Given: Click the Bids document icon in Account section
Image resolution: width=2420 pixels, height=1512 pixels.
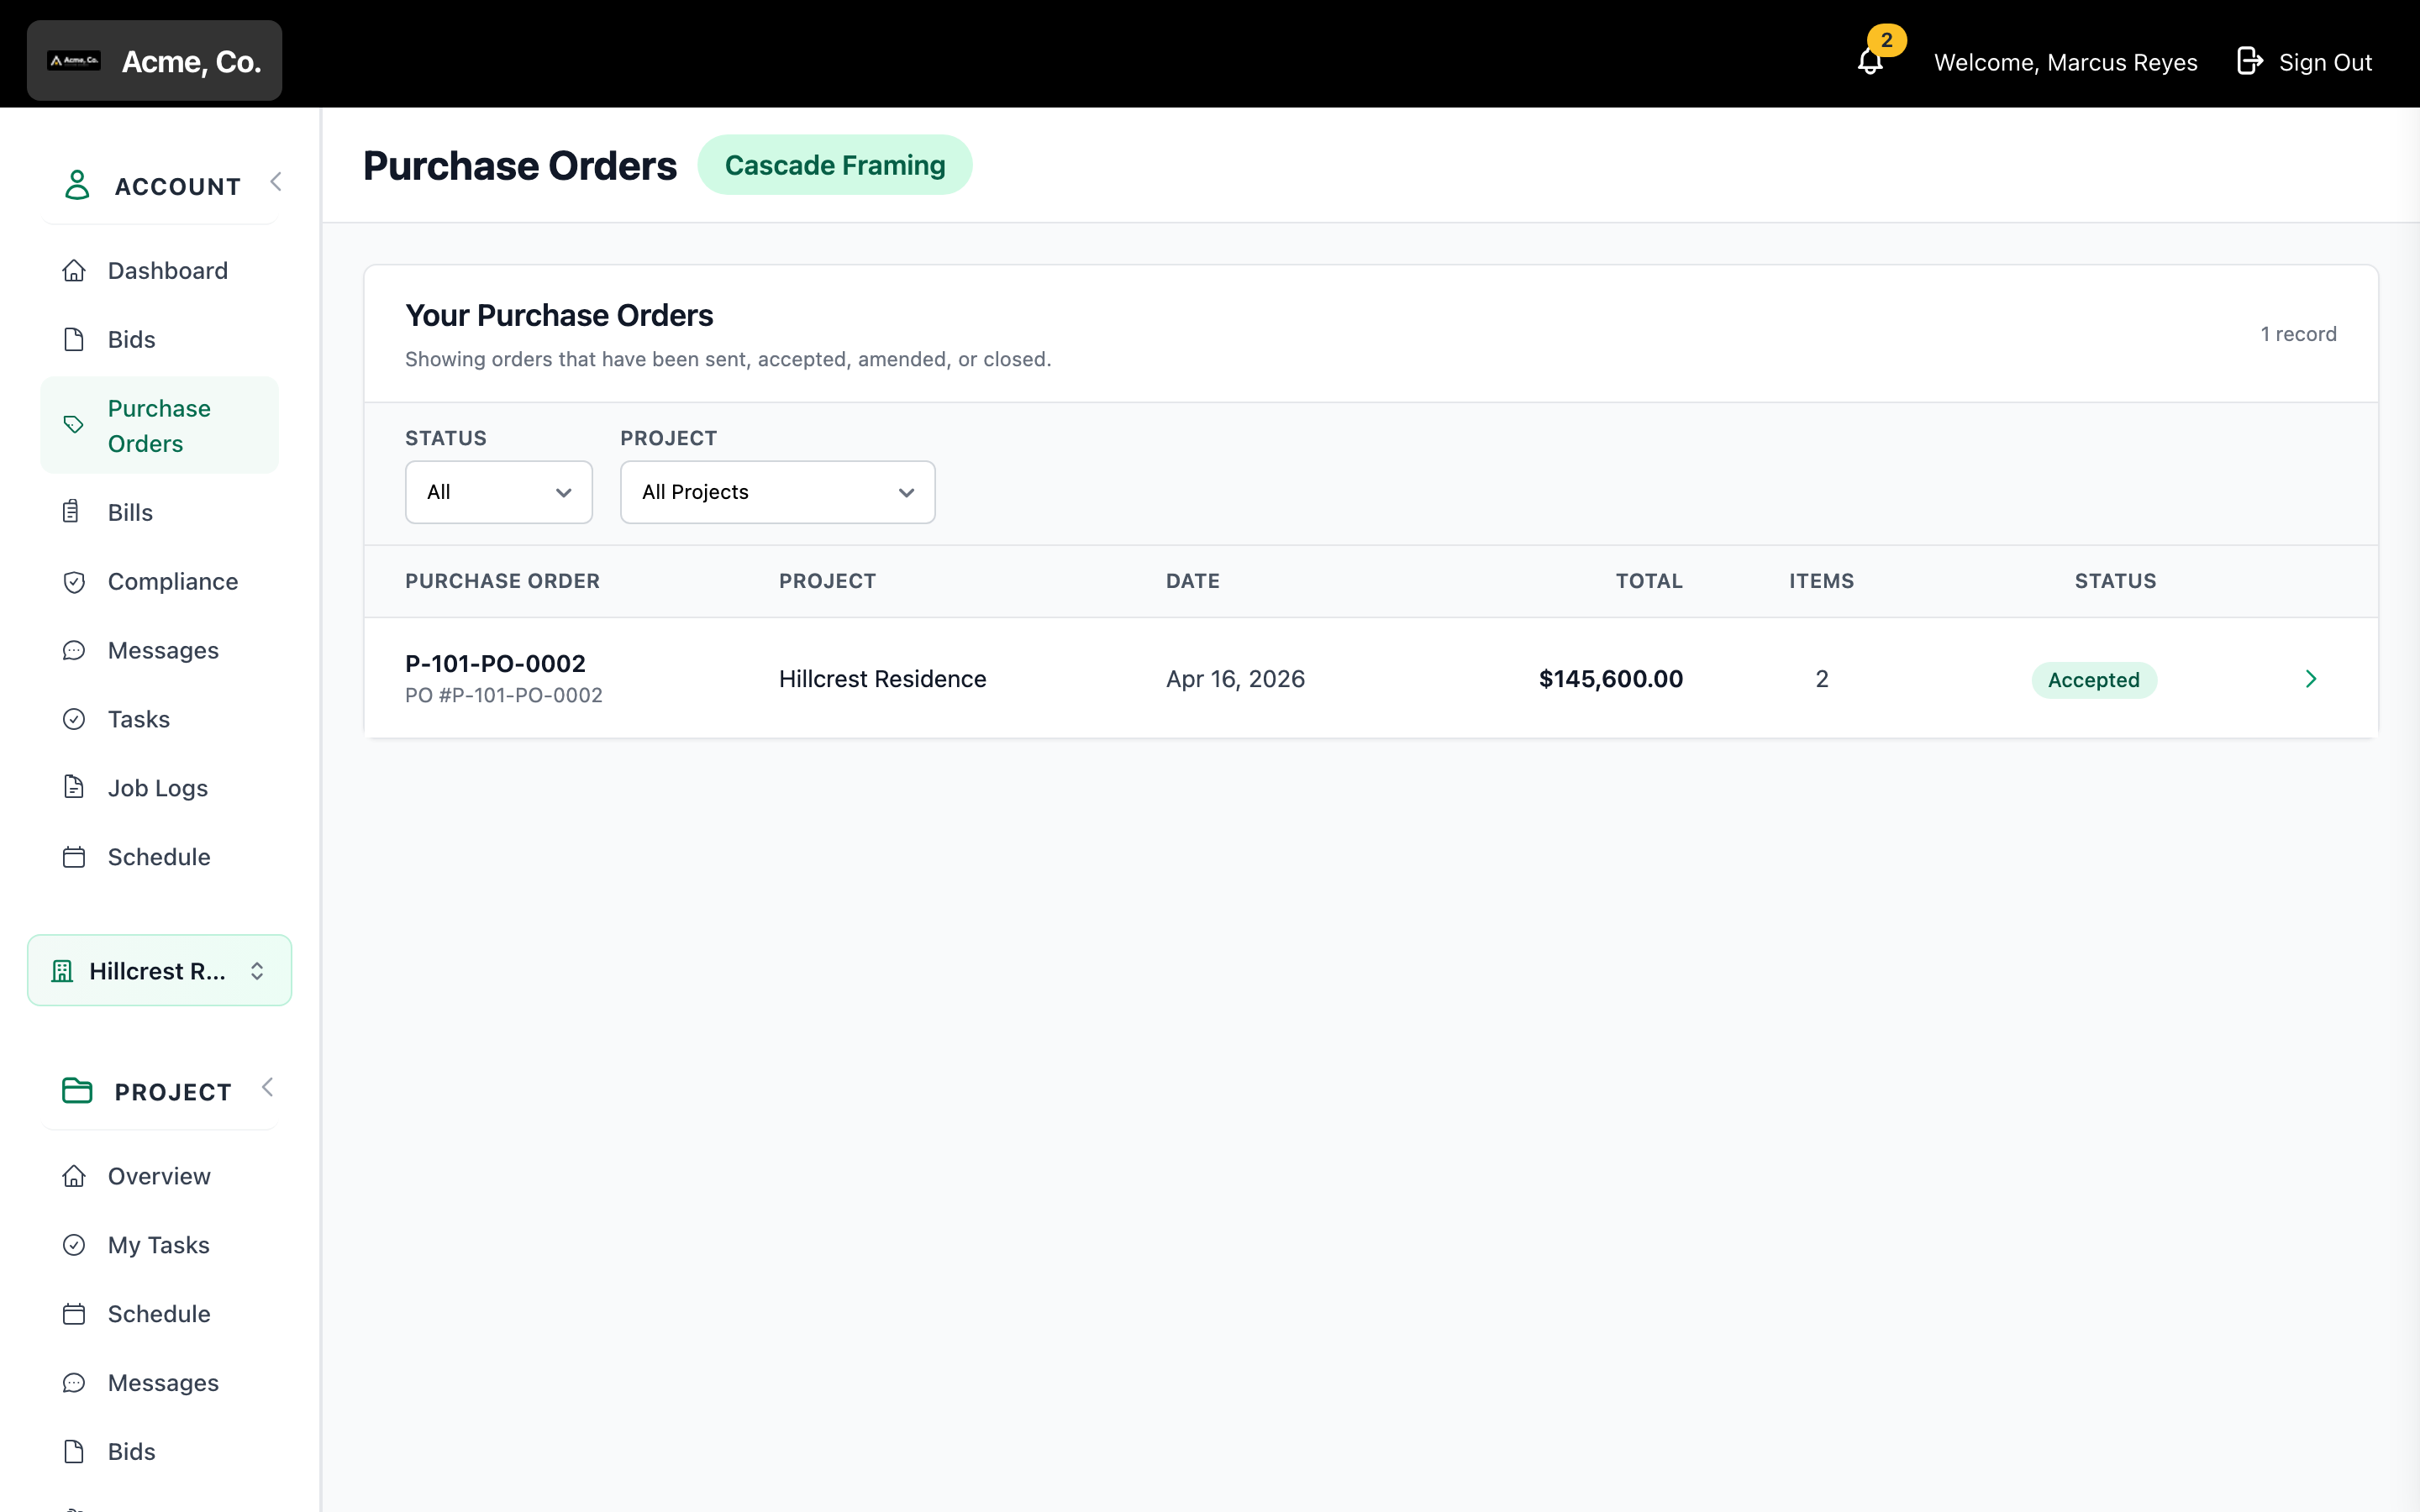Looking at the screenshot, I should [x=74, y=340].
